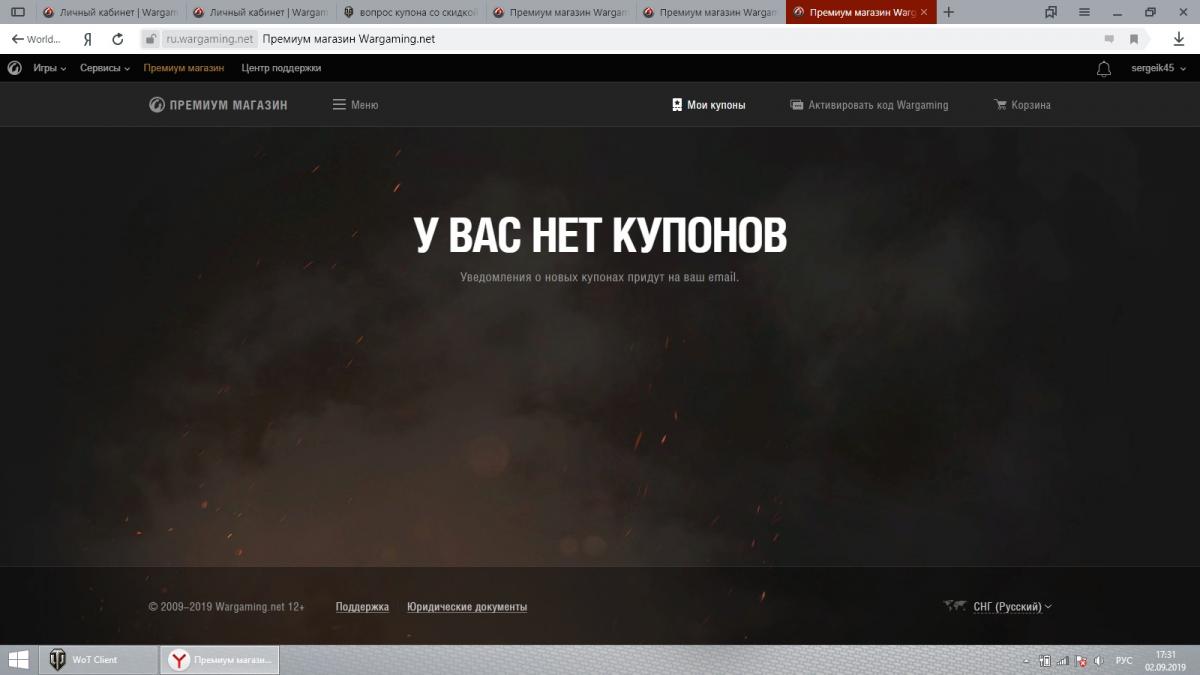The height and width of the screenshot is (675, 1200).
Task: Open the browser sidebar panel icon
Action: [17, 12]
